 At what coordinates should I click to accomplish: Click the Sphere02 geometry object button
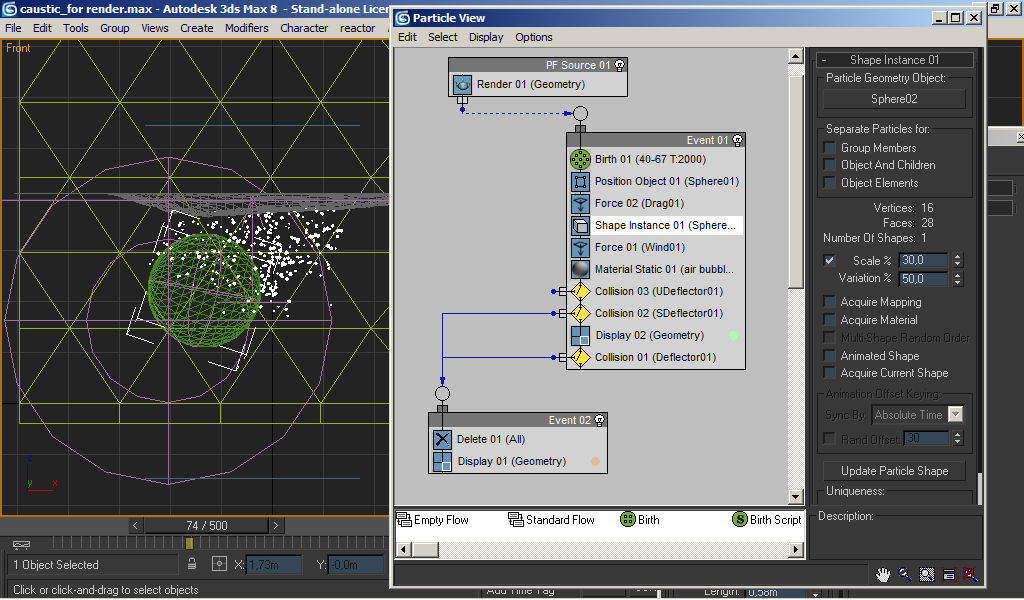894,99
